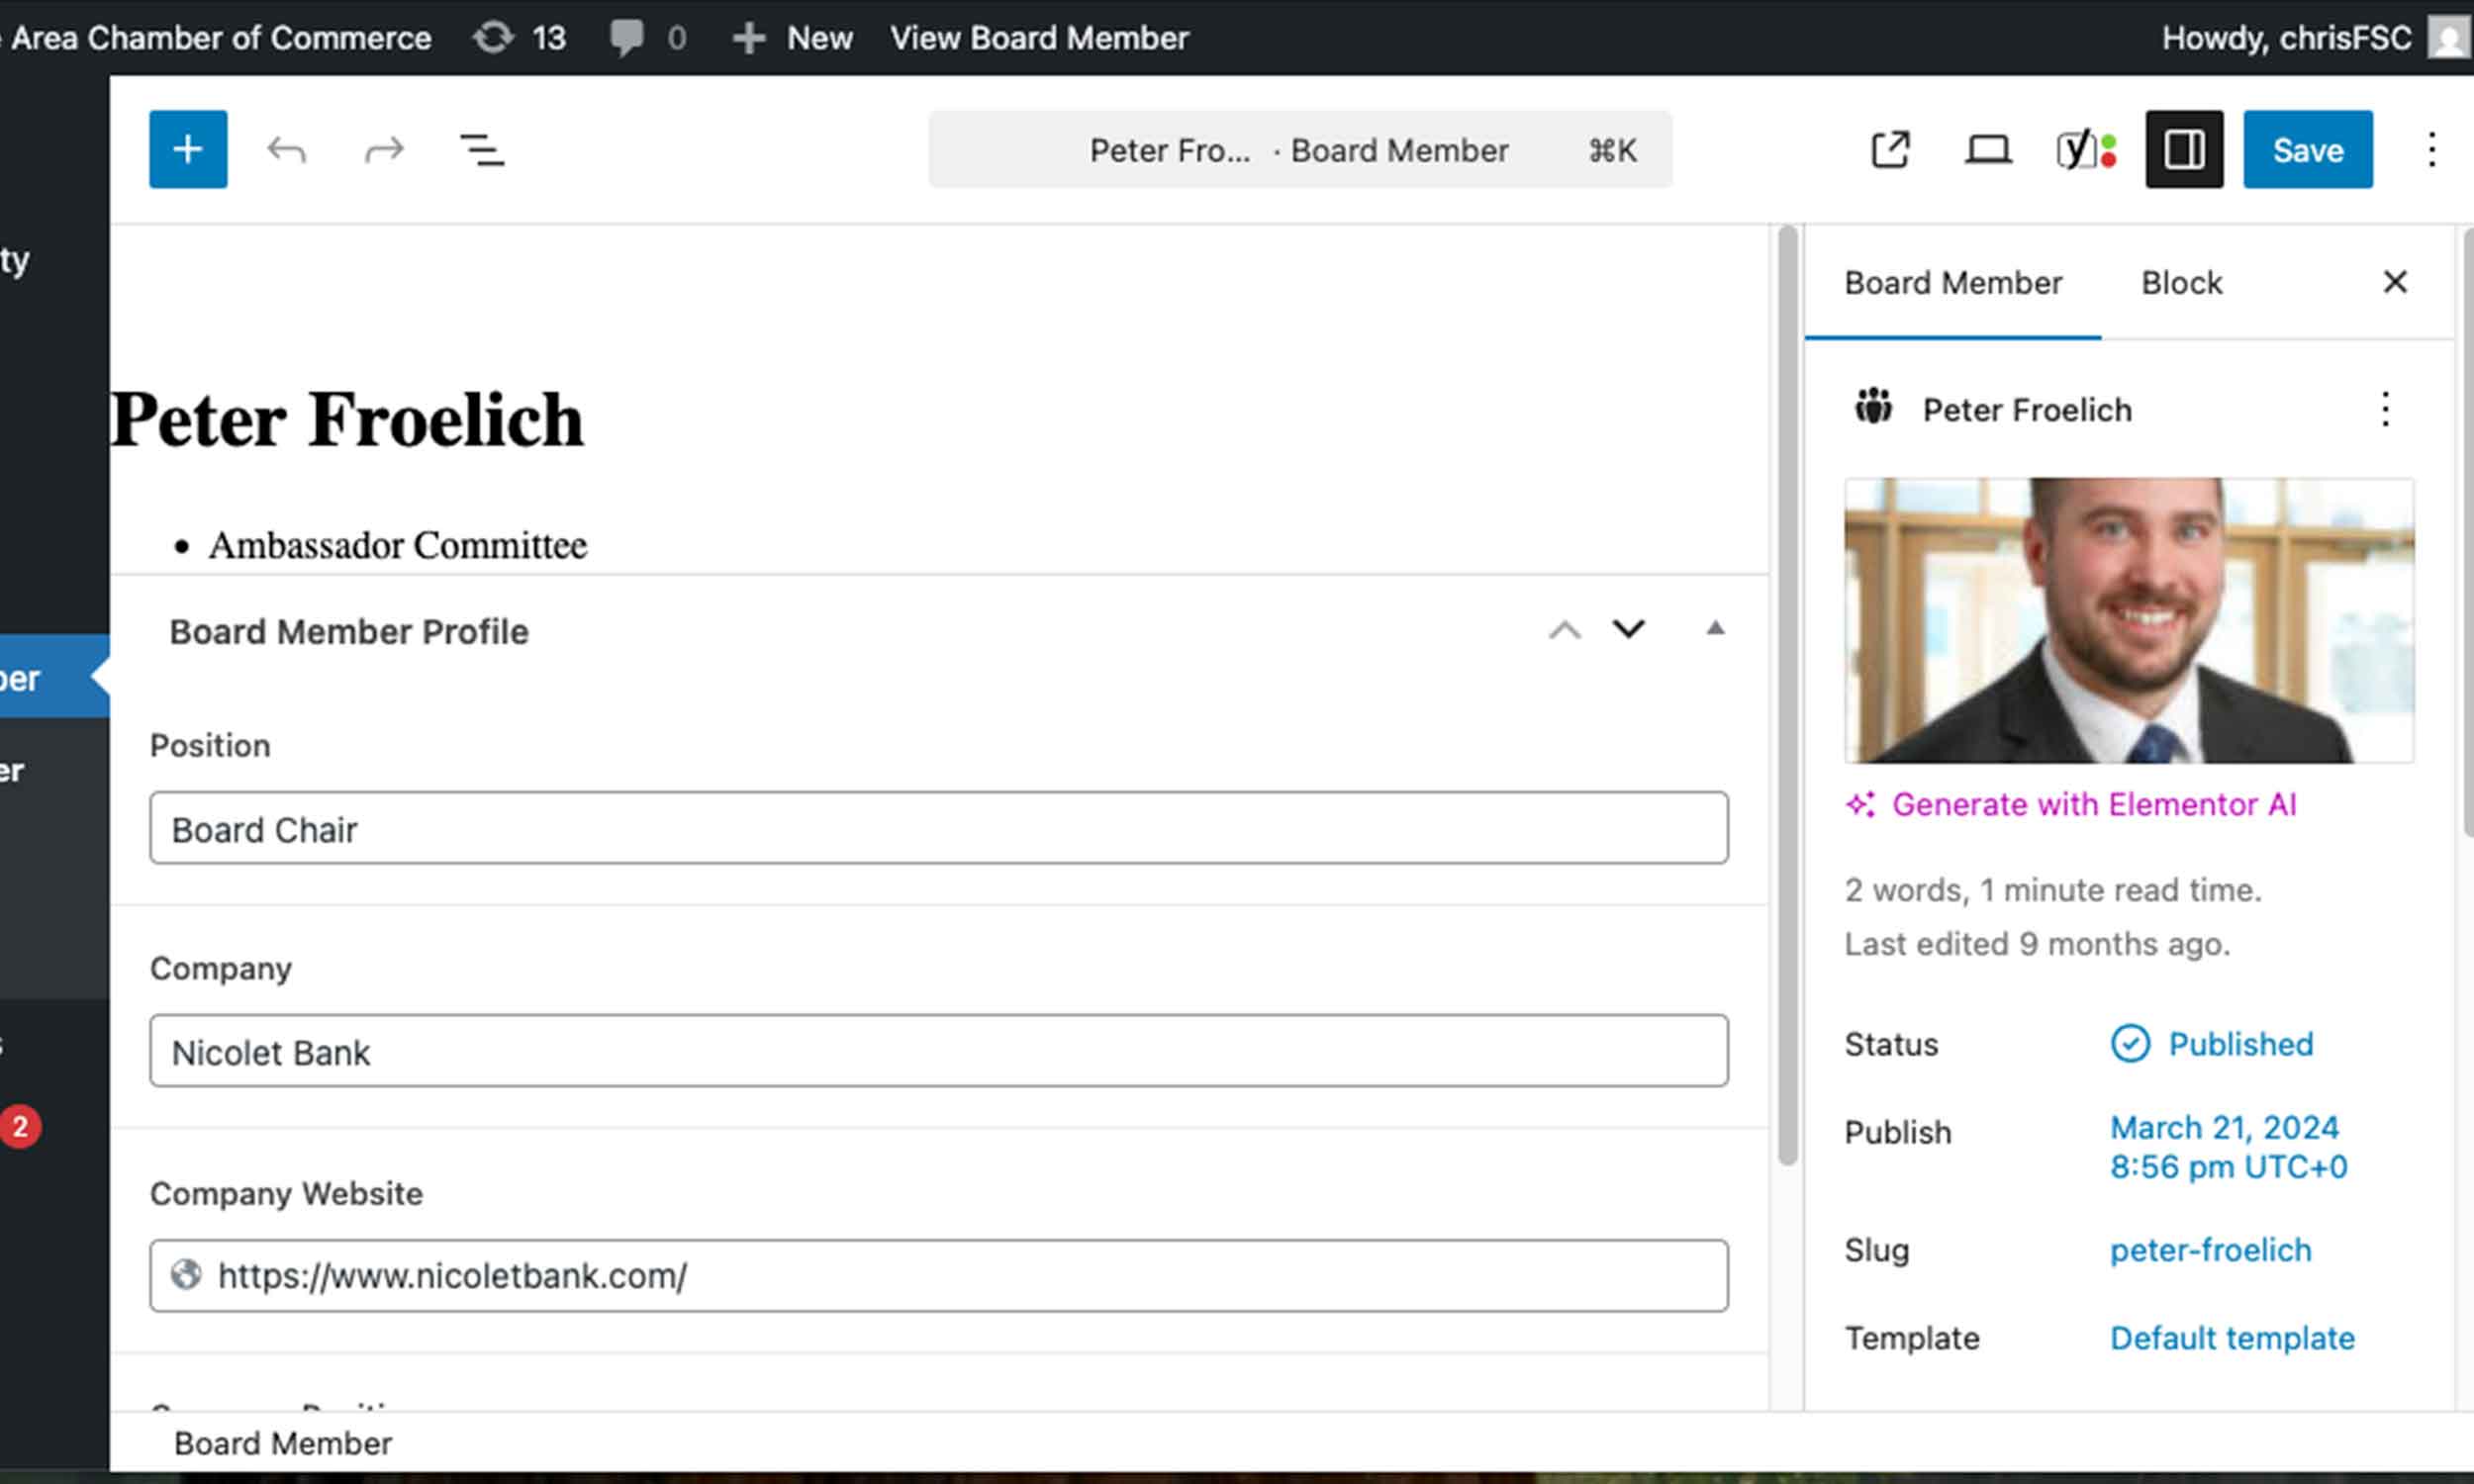Image resolution: width=2474 pixels, height=1484 pixels.
Task: Click the blue block inserter plus button
Action: coord(188,149)
